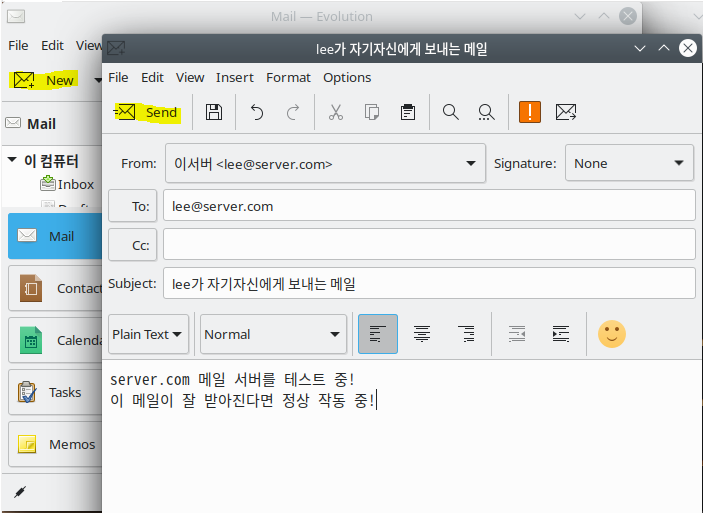Open the Format menu

click(288, 78)
